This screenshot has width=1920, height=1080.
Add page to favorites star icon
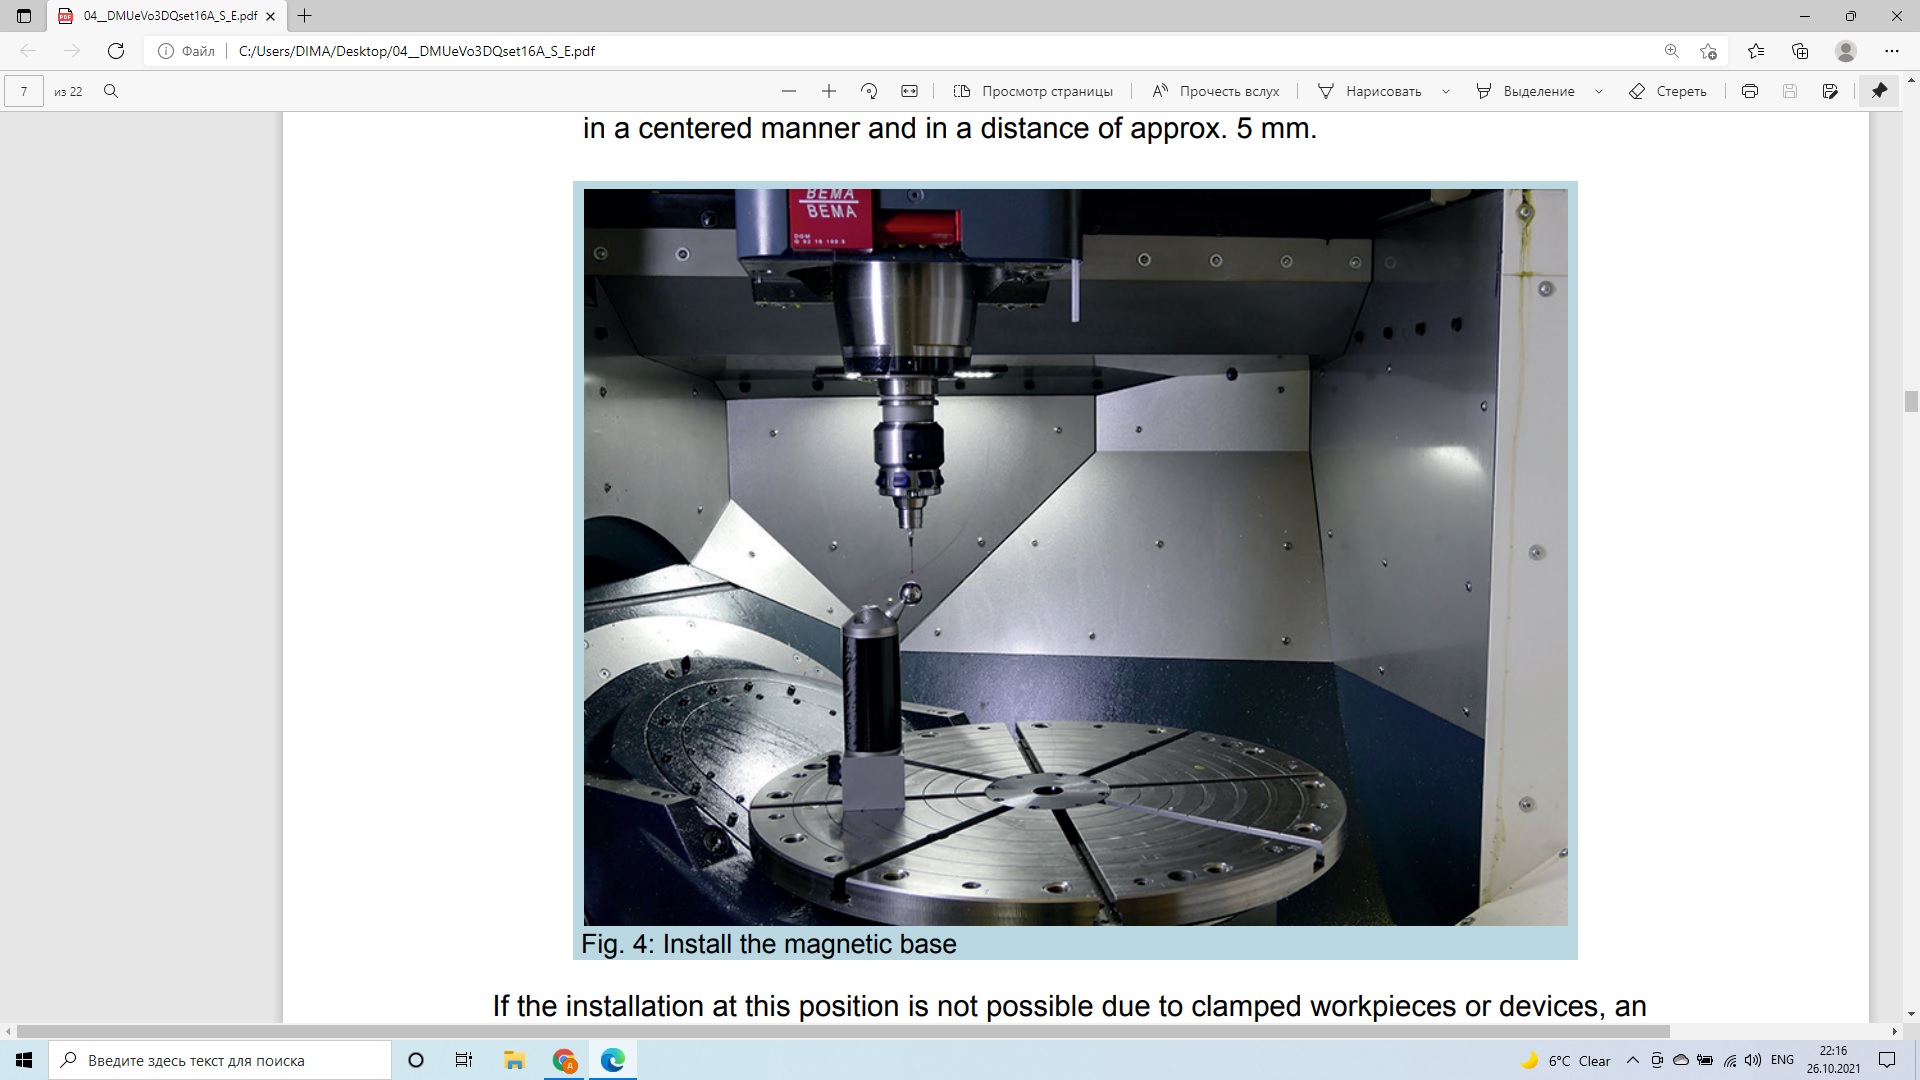[x=1708, y=51]
